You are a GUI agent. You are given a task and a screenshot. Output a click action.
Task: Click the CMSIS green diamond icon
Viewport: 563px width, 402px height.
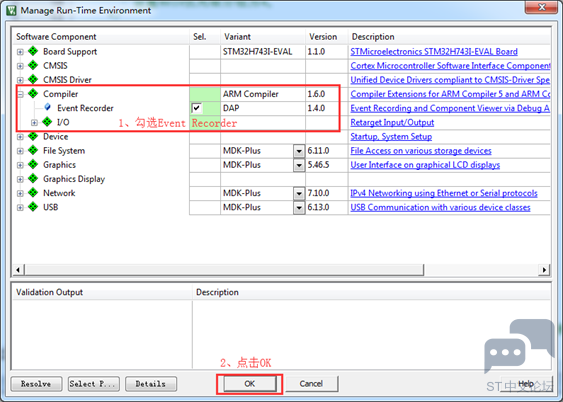point(33,65)
